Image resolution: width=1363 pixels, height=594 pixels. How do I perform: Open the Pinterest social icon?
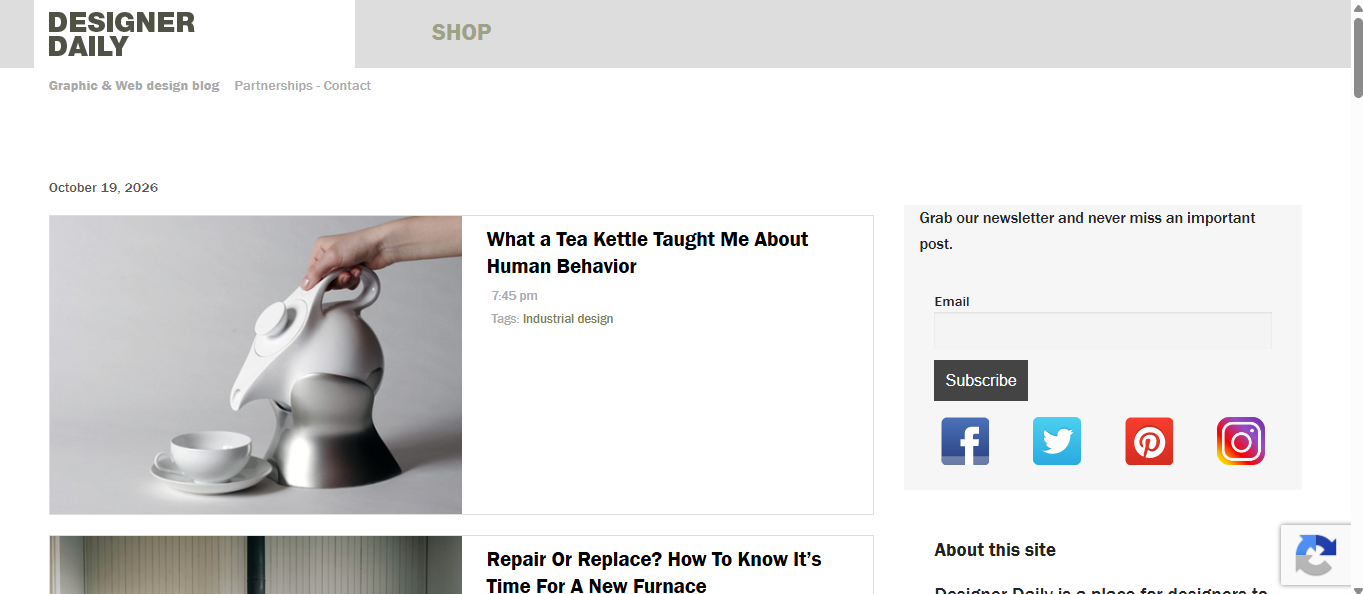point(1149,441)
